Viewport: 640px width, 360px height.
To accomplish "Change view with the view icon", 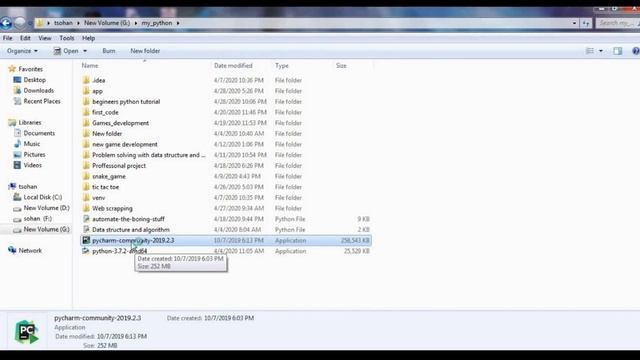I will [590, 51].
